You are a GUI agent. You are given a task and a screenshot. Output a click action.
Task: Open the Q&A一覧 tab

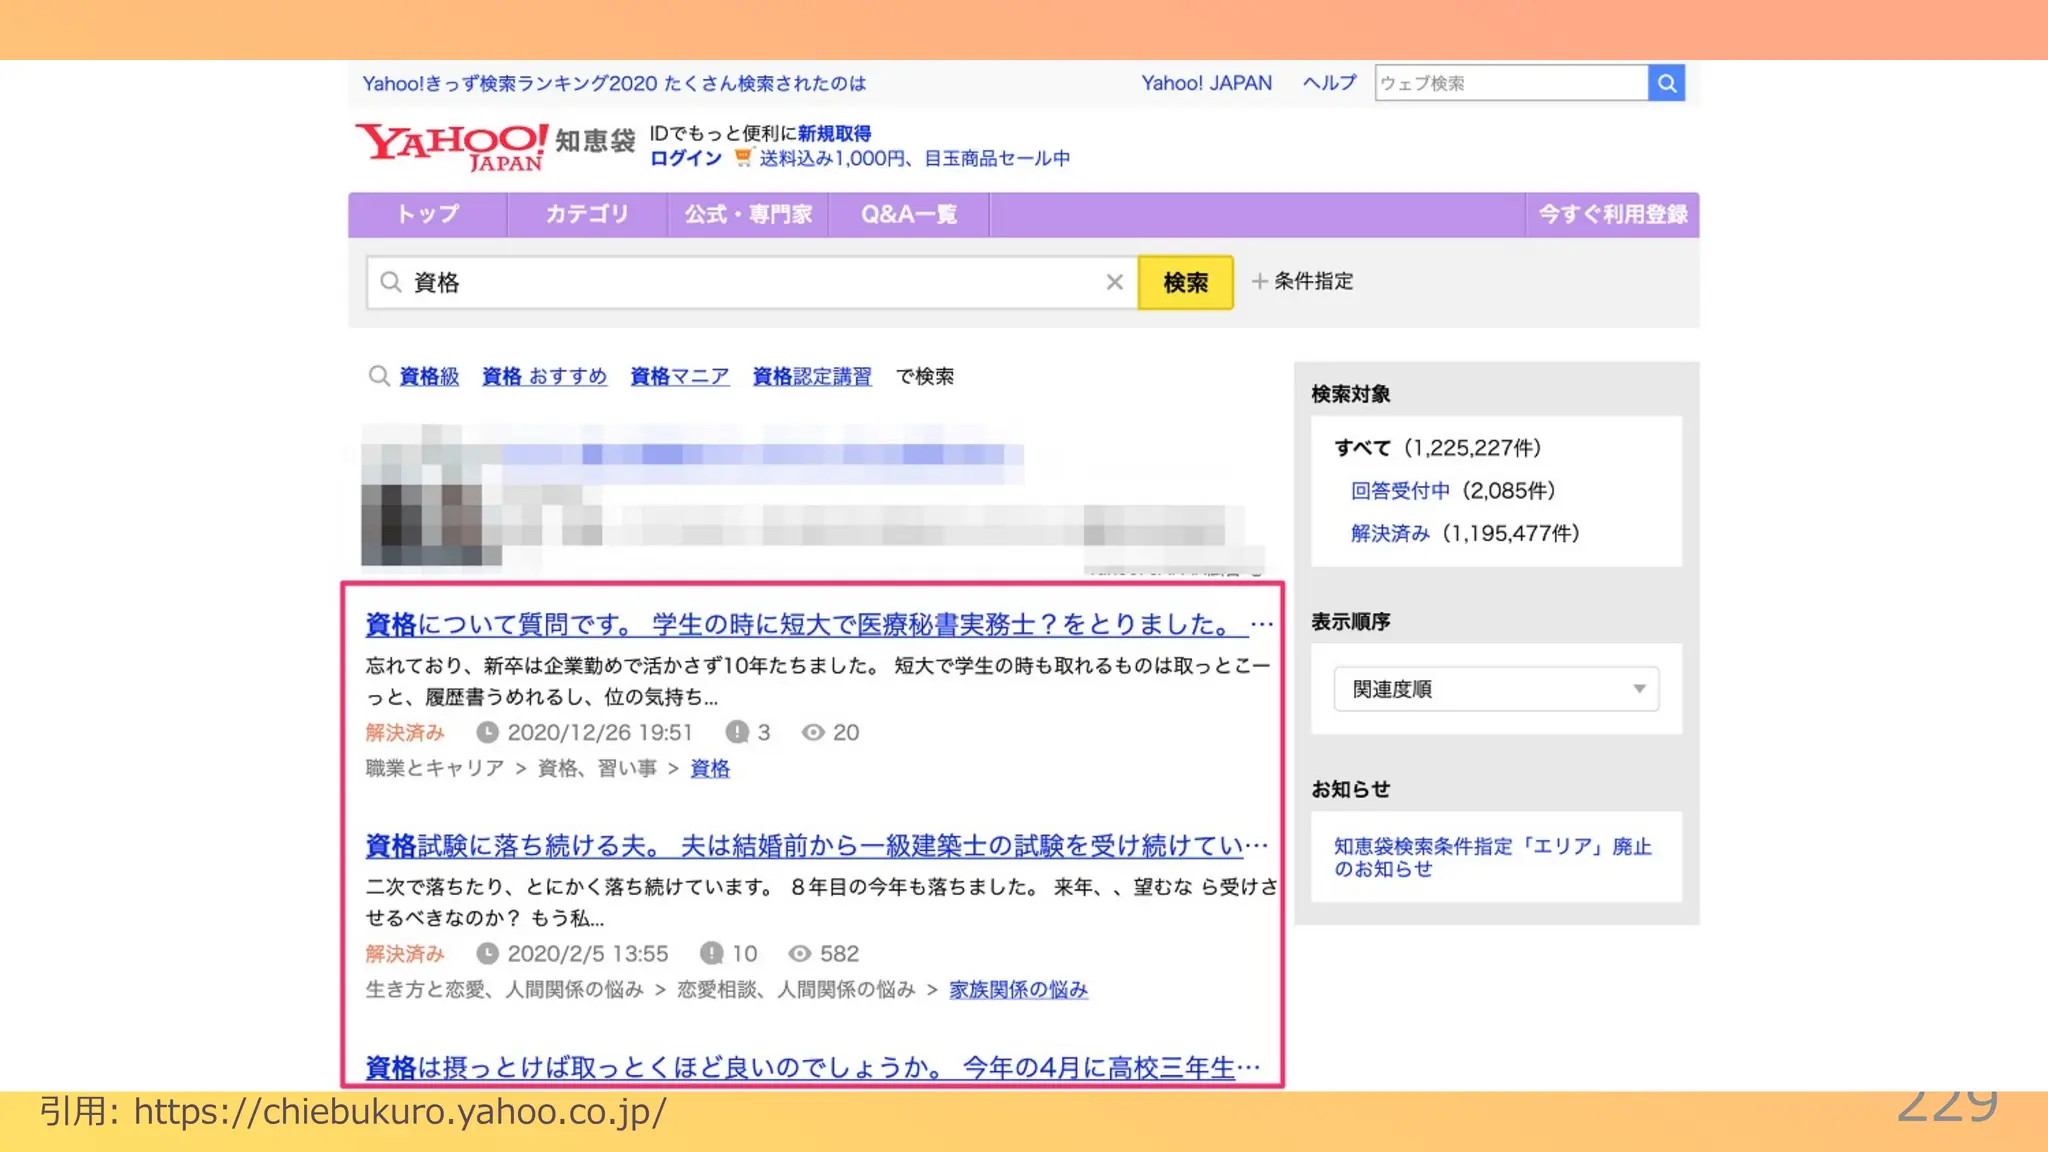coord(909,214)
